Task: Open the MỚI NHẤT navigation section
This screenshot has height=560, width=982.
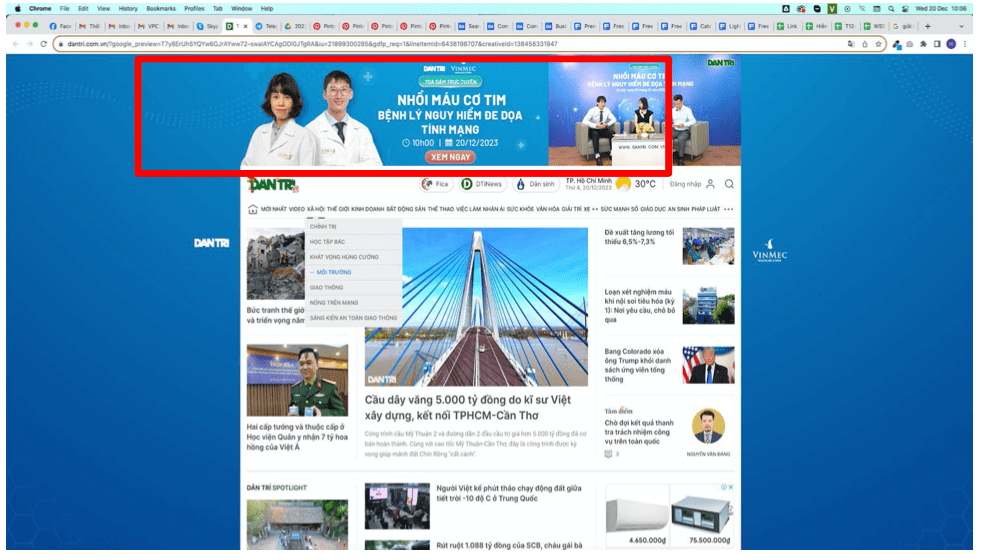Action: (x=274, y=209)
